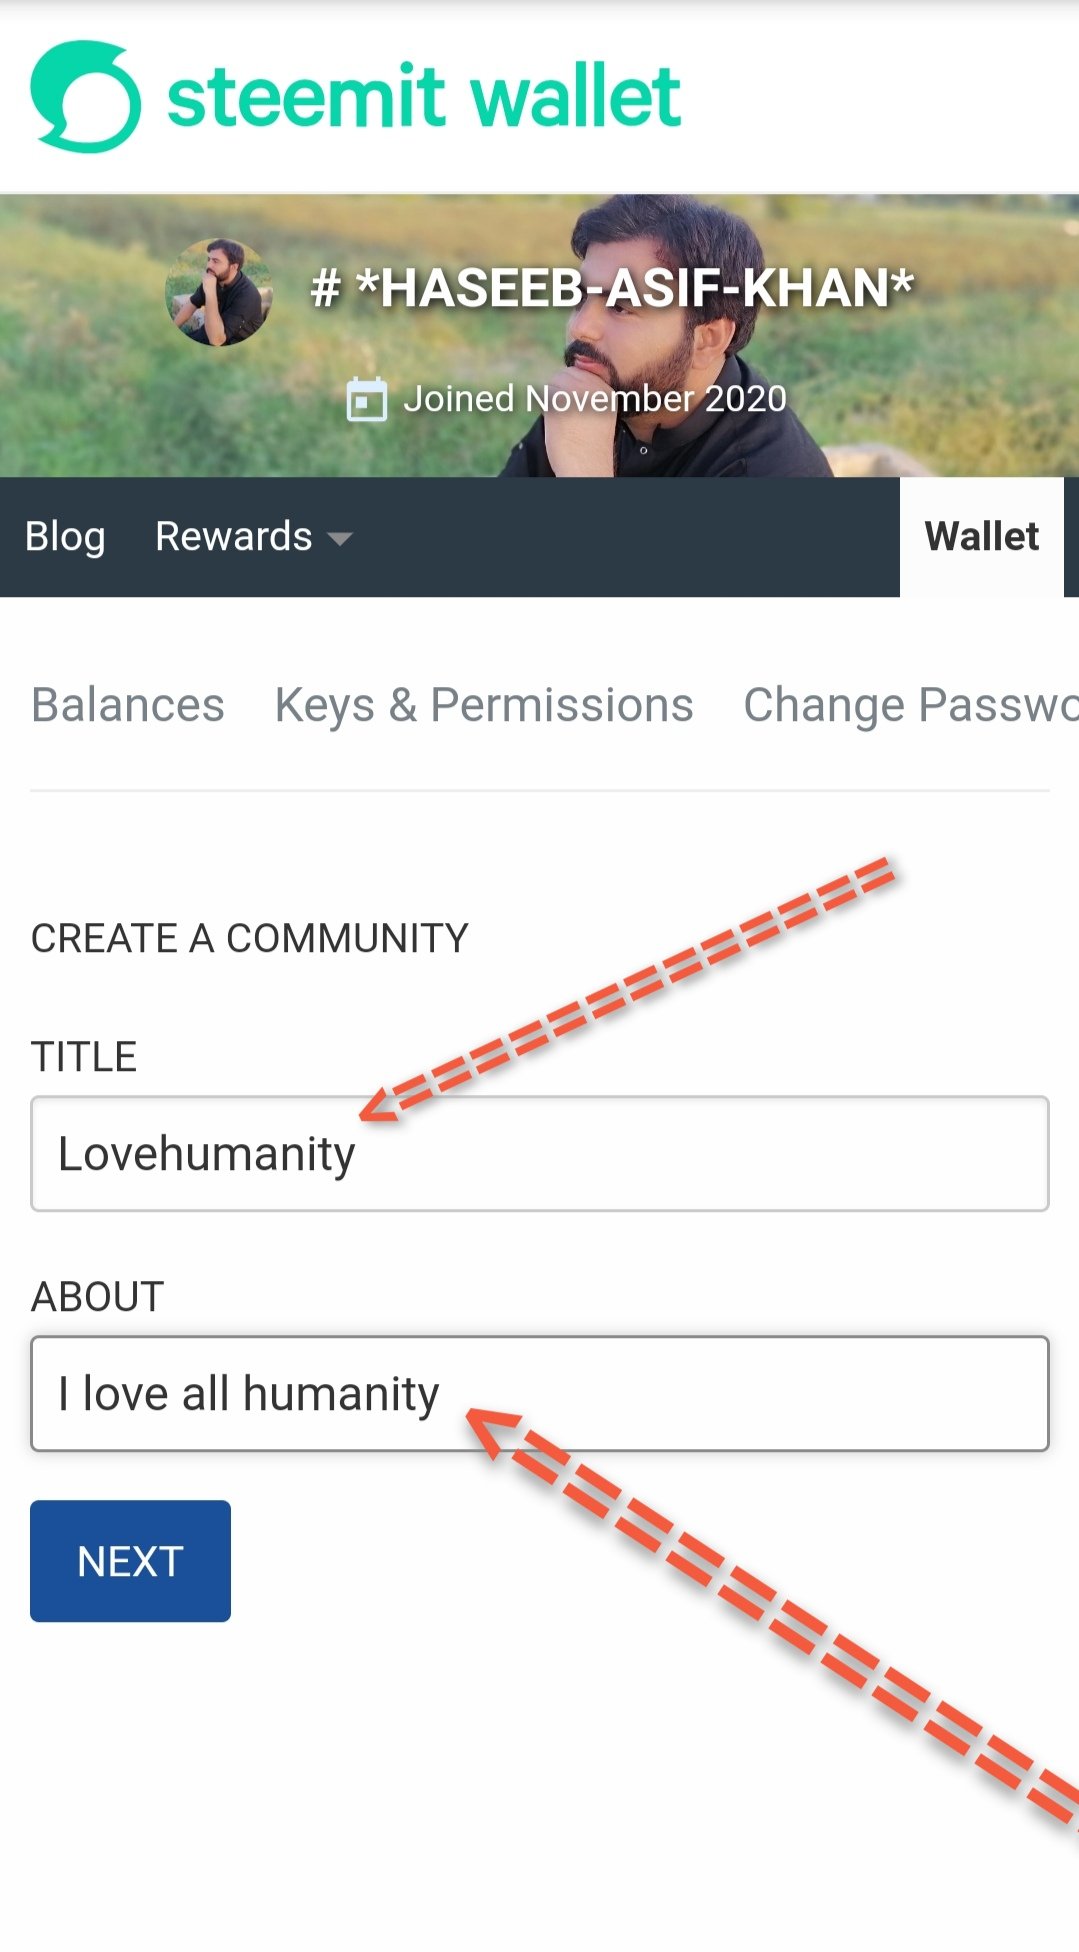The height and width of the screenshot is (1952, 1079).
Task: Click the ABOUT label above the field
Action: pyautogui.click(x=98, y=1297)
